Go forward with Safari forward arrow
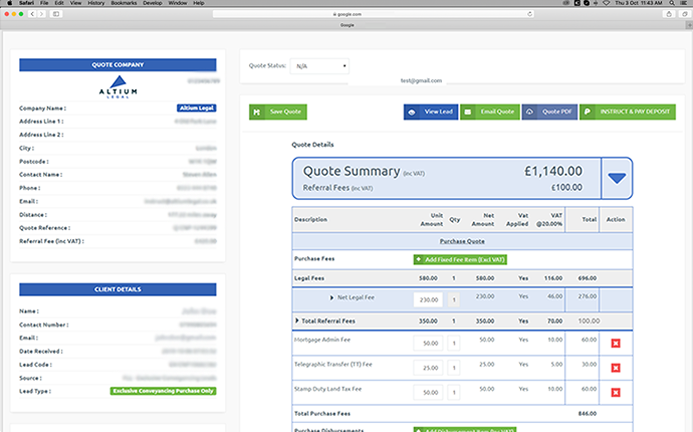Image resolution: width=693 pixels, height=432 pixels. point(42,14)
